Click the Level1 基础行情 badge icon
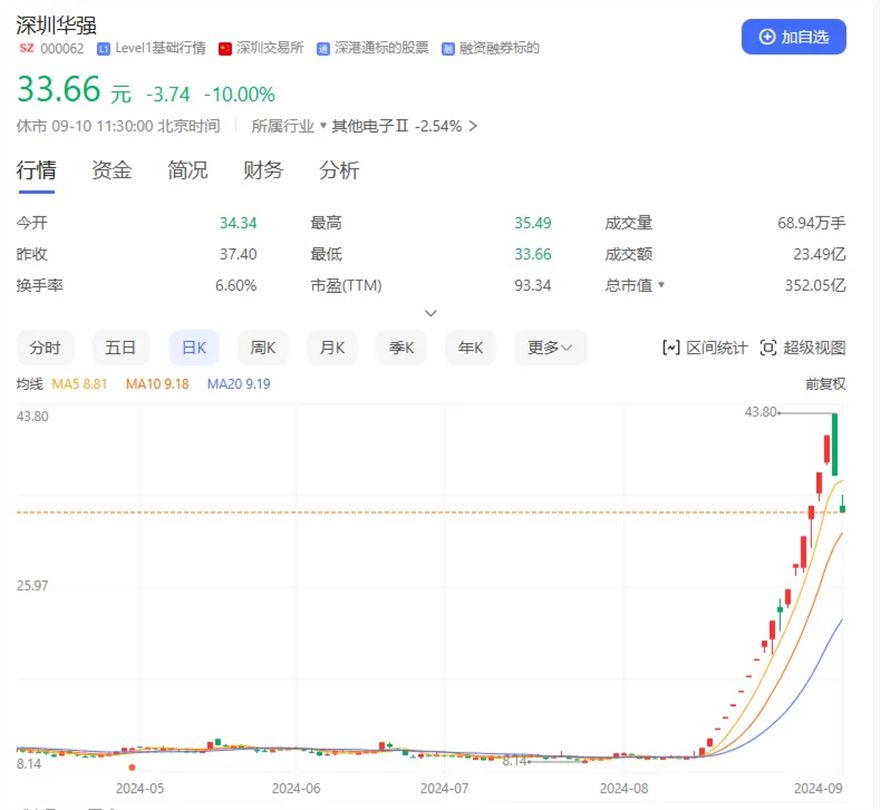The image size is (880, 810). 104,48
